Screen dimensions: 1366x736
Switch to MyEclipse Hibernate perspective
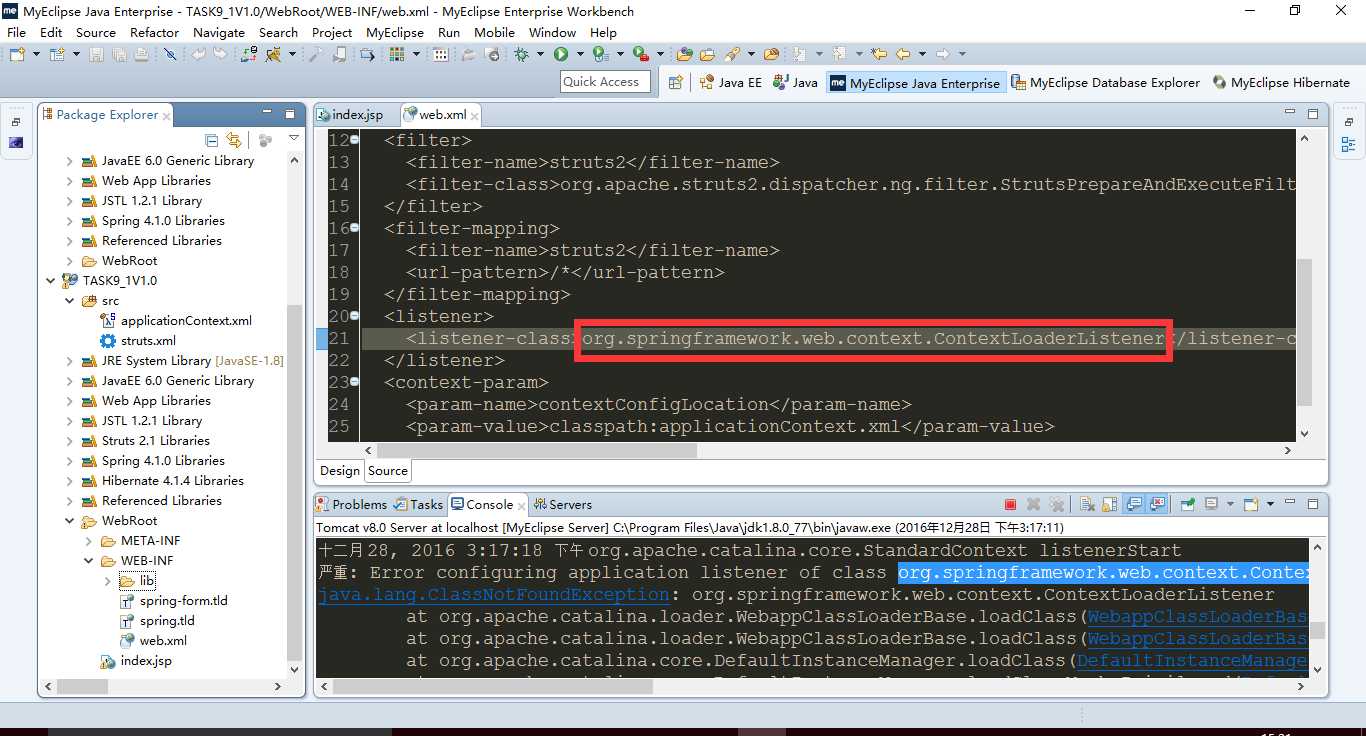tap(1281, 83)
